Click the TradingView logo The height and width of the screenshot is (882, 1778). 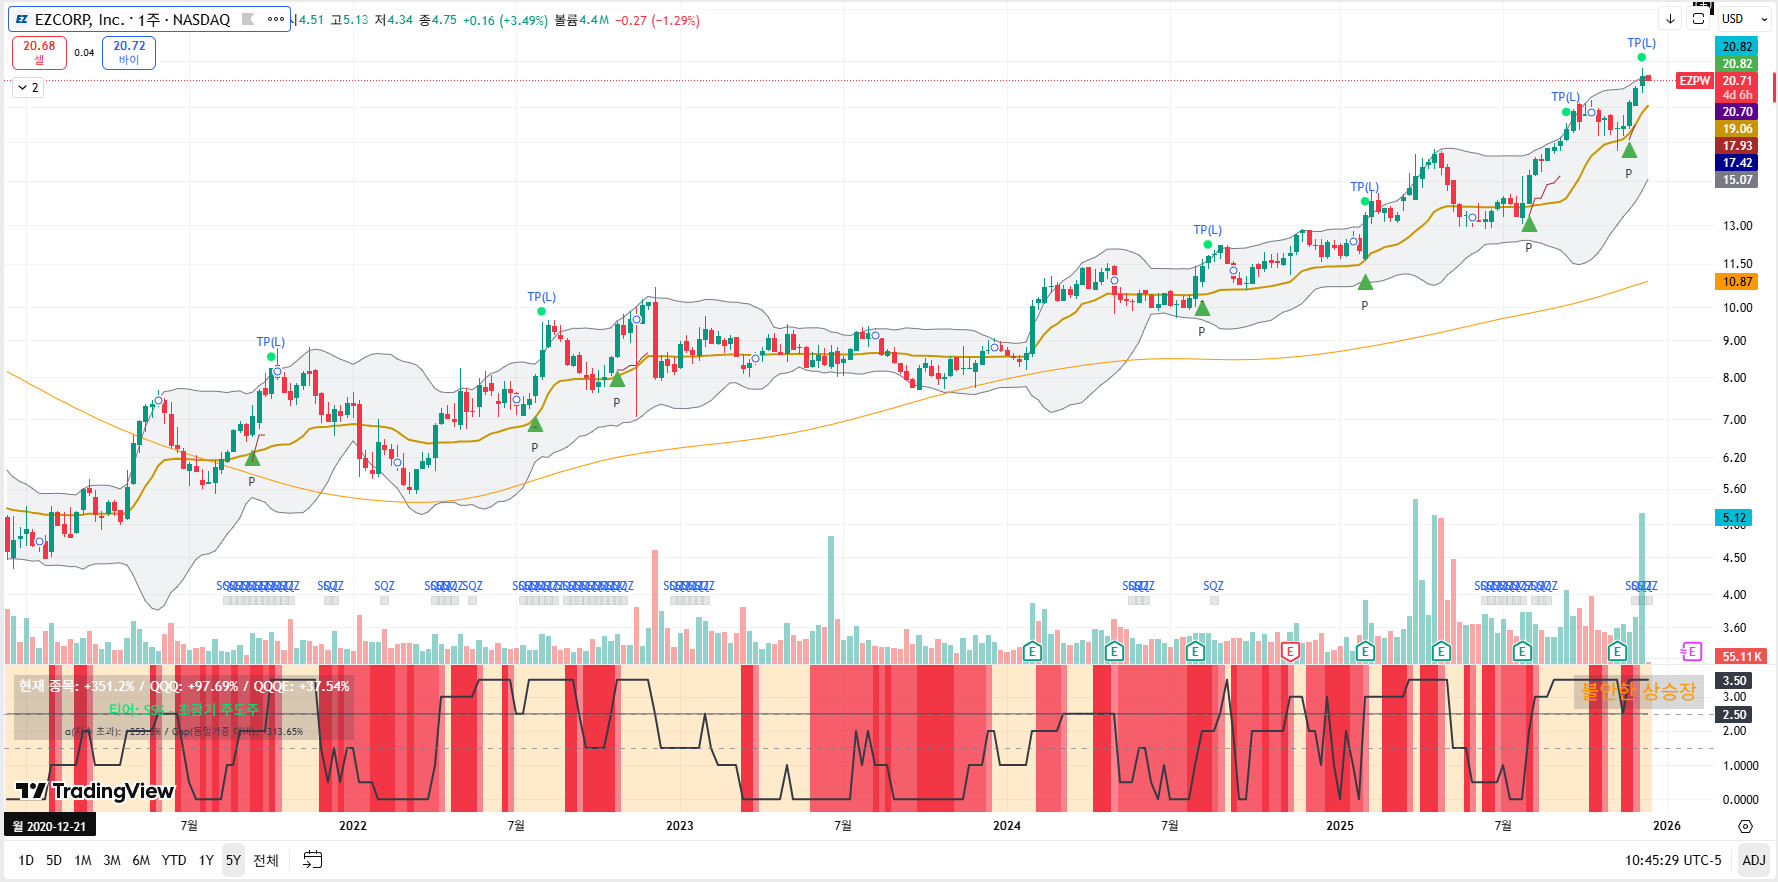pos(95,791)
